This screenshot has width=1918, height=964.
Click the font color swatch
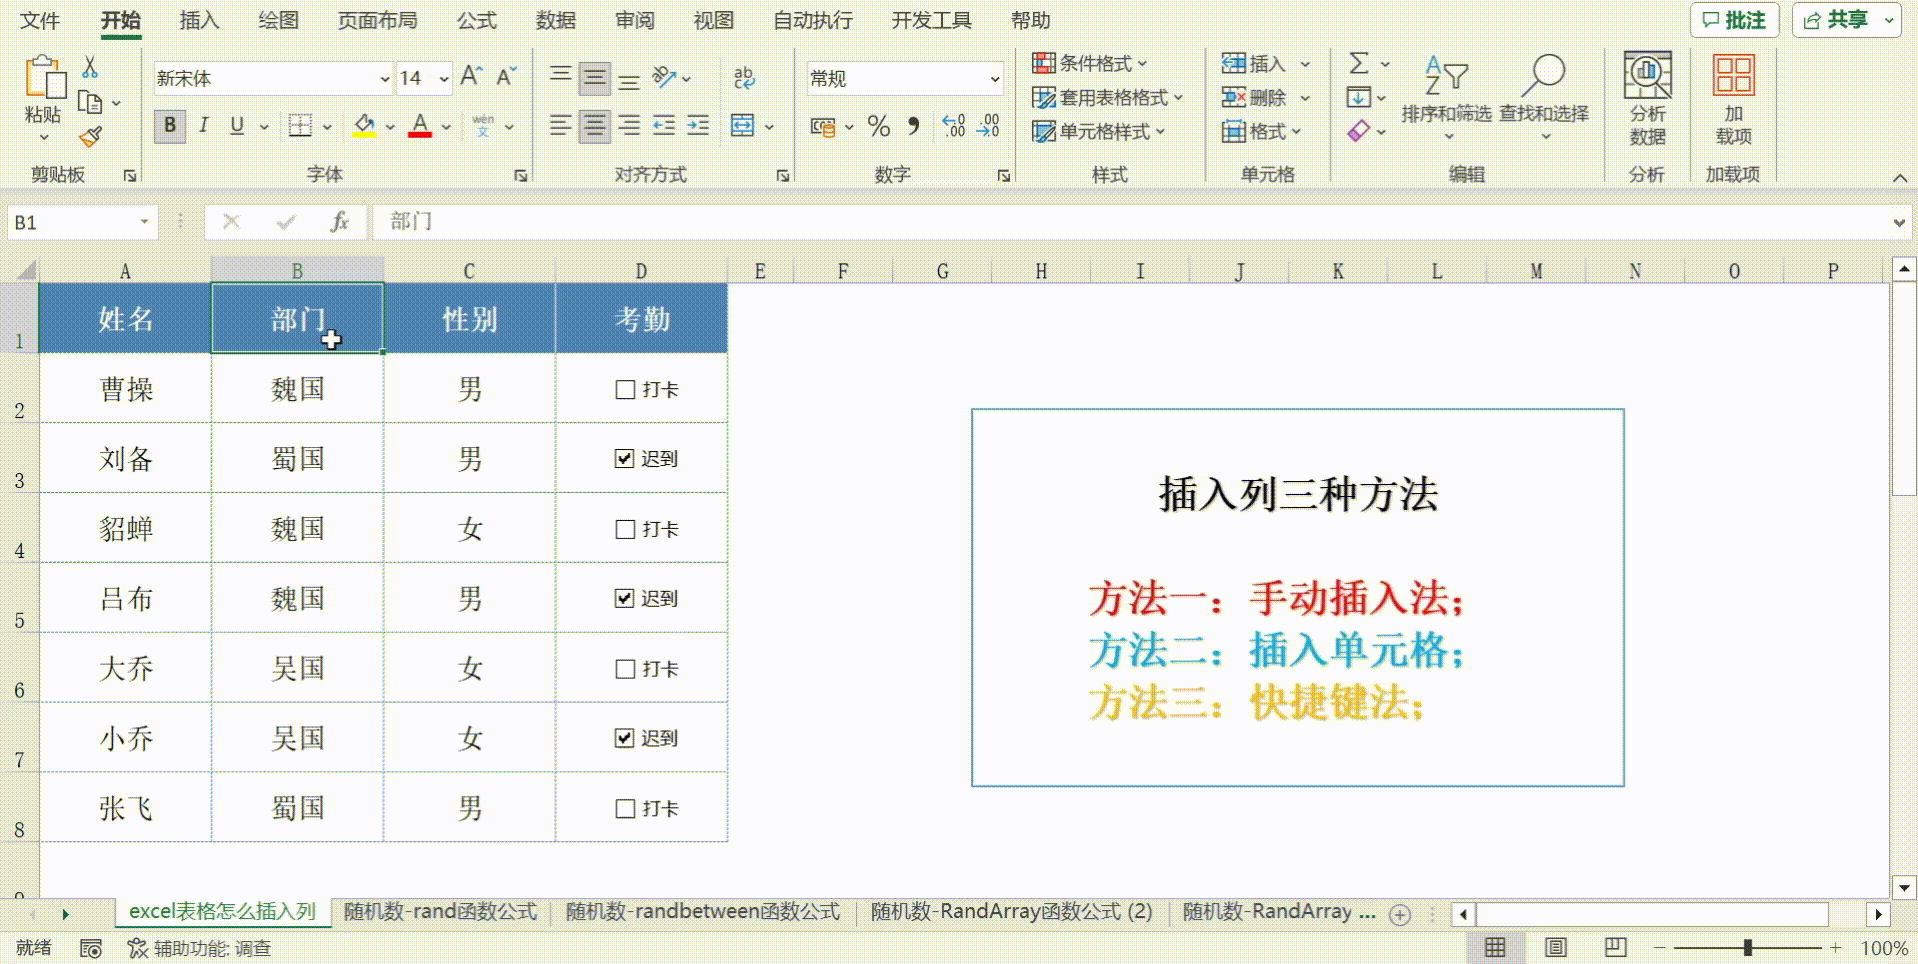[x=420, y=126]
